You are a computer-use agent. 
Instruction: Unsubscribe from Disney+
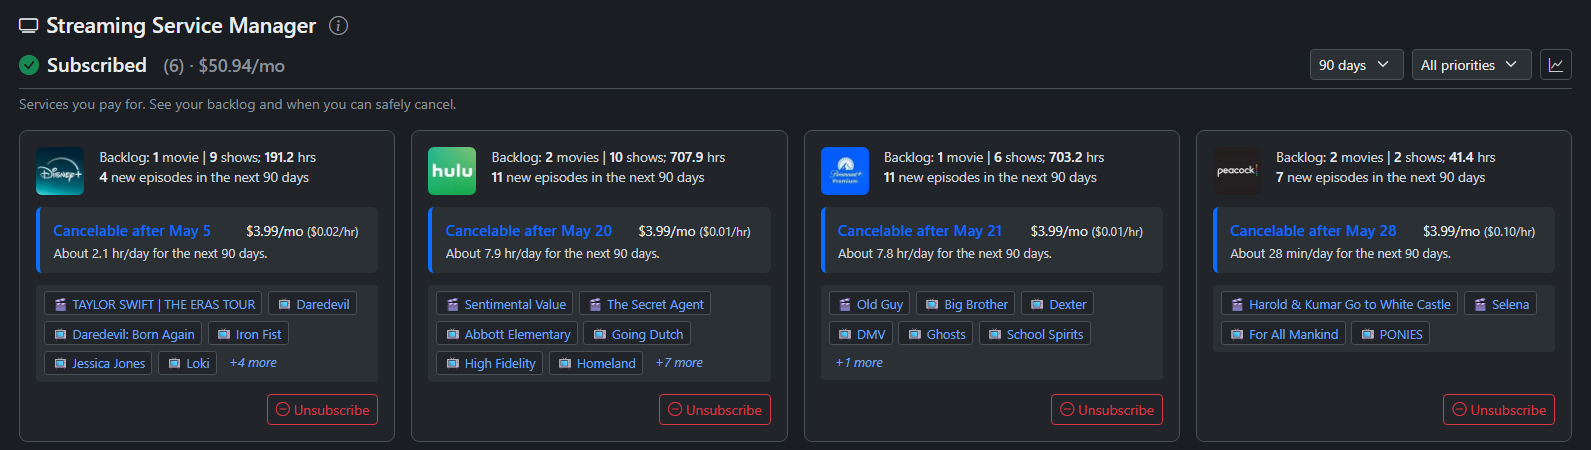pos(322,410)
